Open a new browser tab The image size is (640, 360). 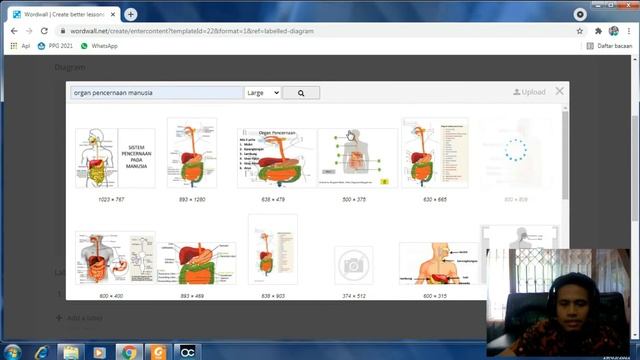(x=131, y=14)
